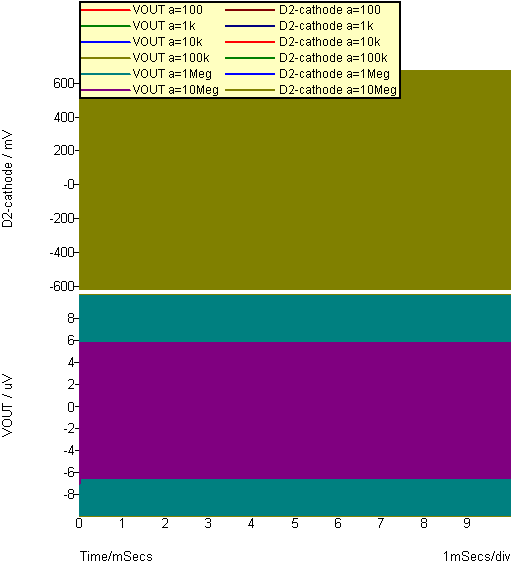Click the 400 tick label on the D2-cathode axis
Viewport: 512px width, 563px height.
tap(64, 117)
